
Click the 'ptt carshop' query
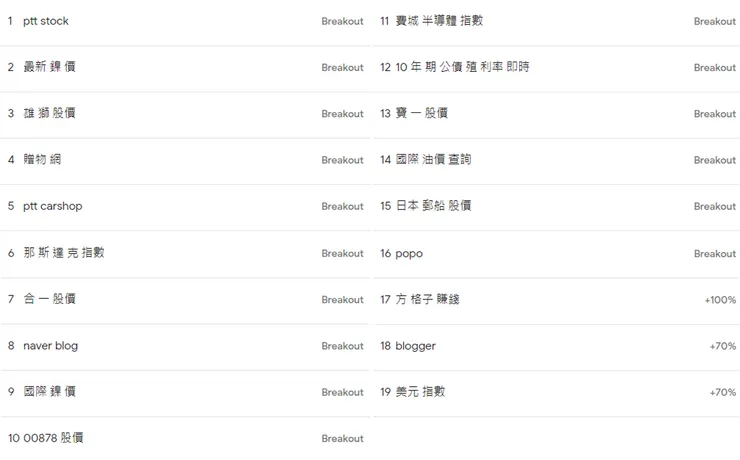(x=53, y=206)
